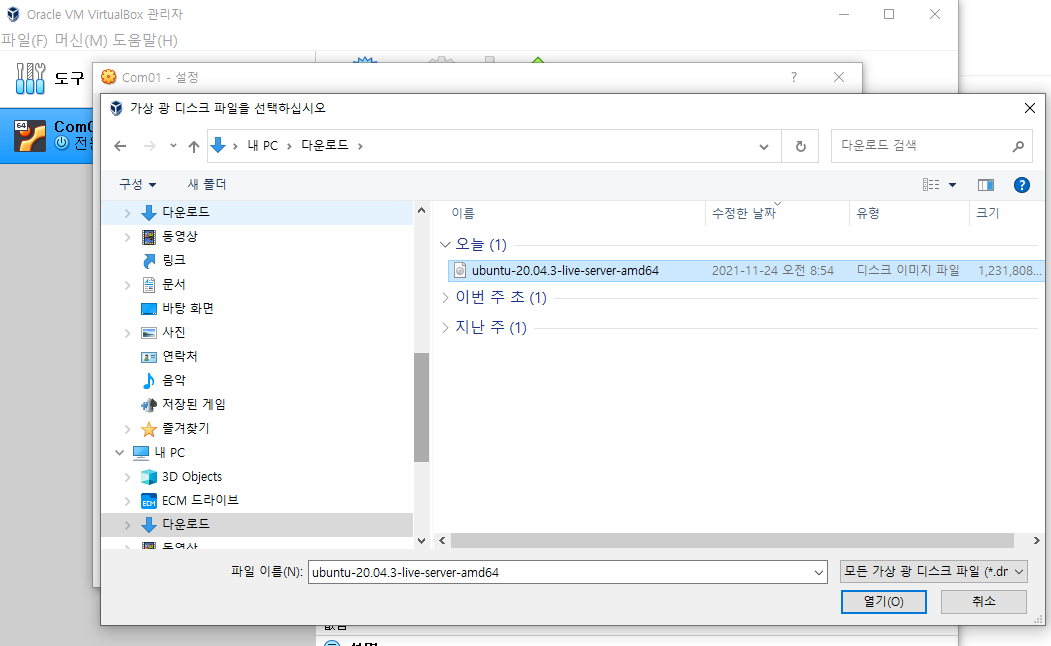Expand 사진 tree node
The height and width of the screenshot is (646, 1051).
pos(127,333)
